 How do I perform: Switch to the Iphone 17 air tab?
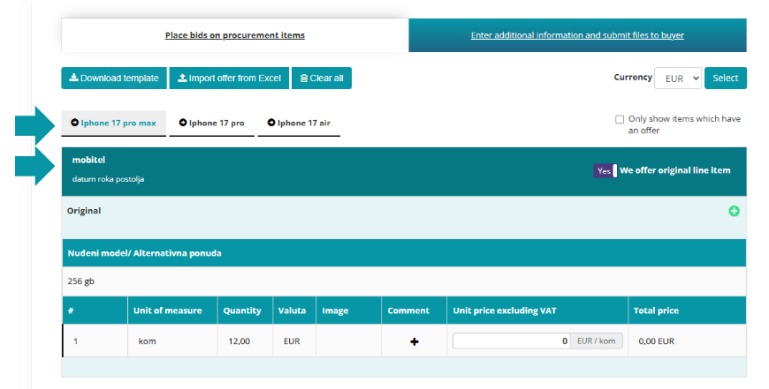(299, 123)
